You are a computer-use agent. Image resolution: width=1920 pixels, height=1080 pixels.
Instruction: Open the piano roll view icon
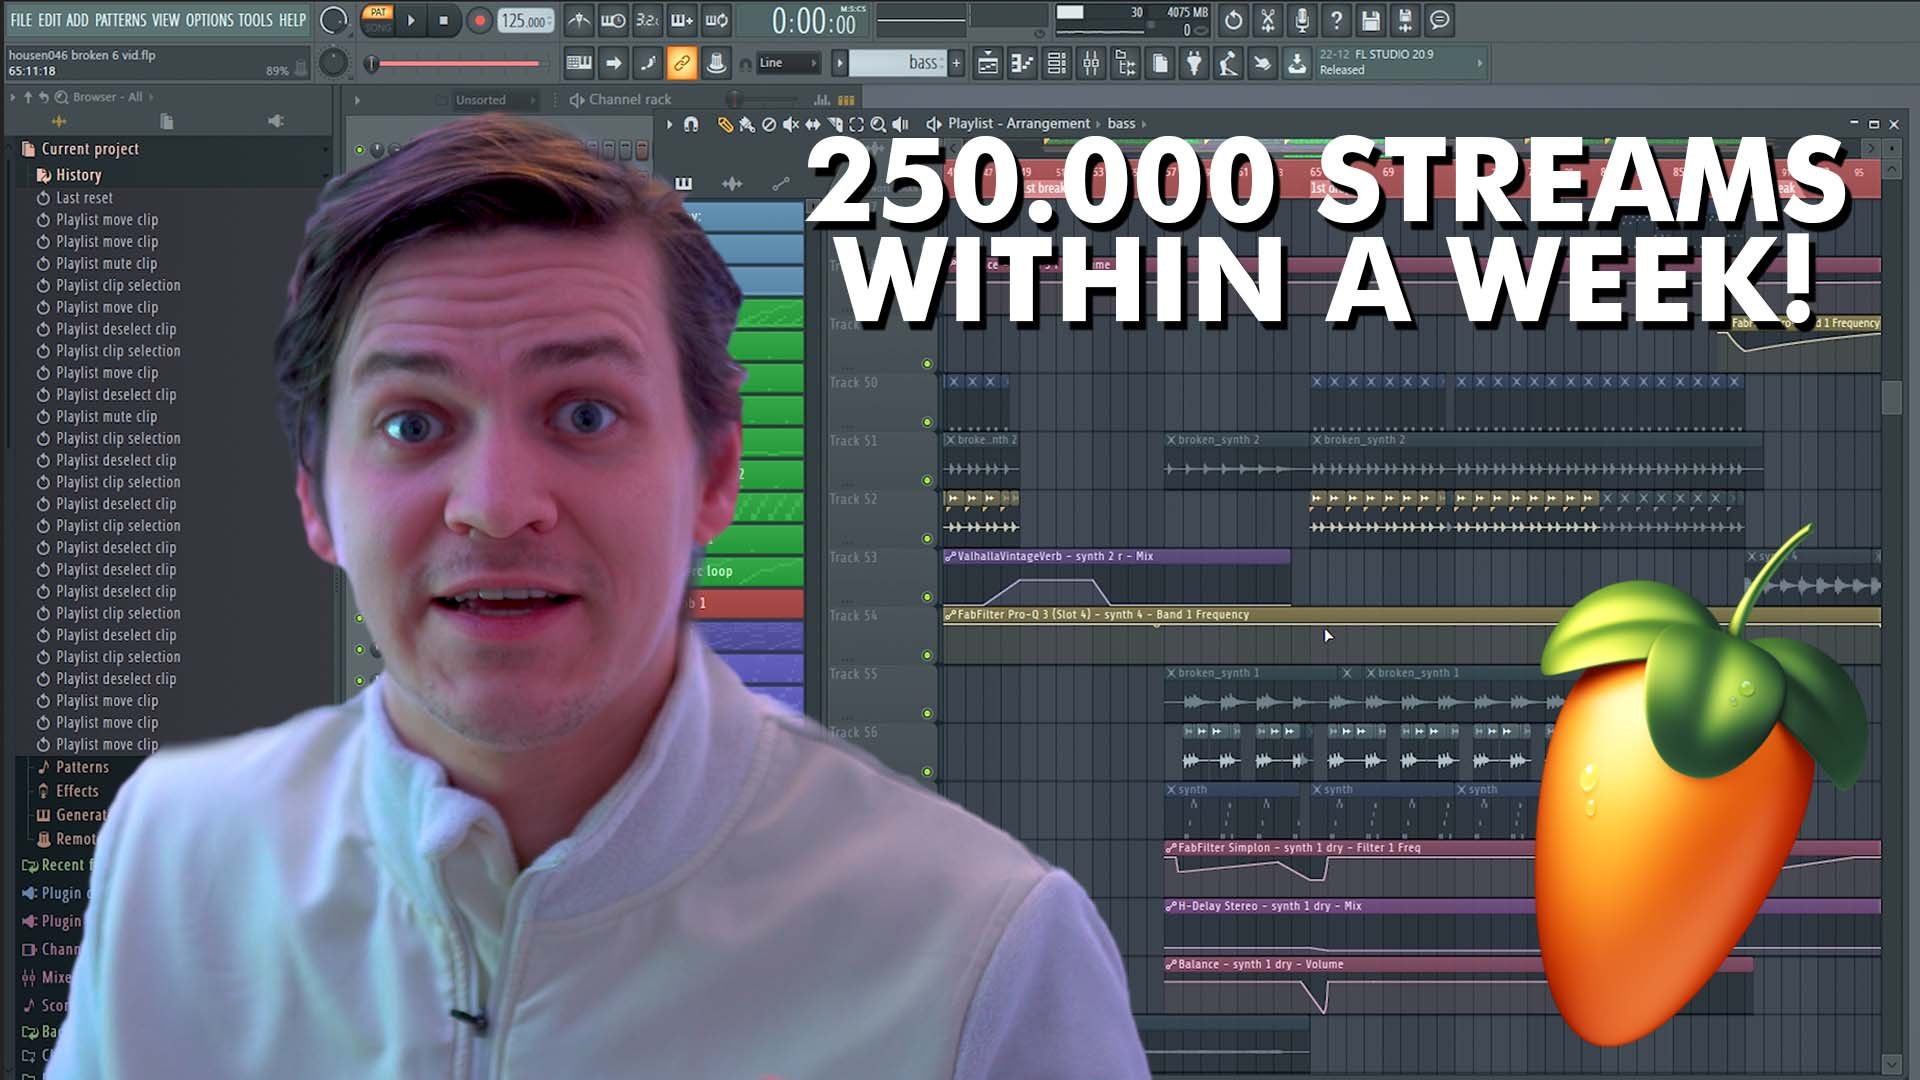point(1022,64)
